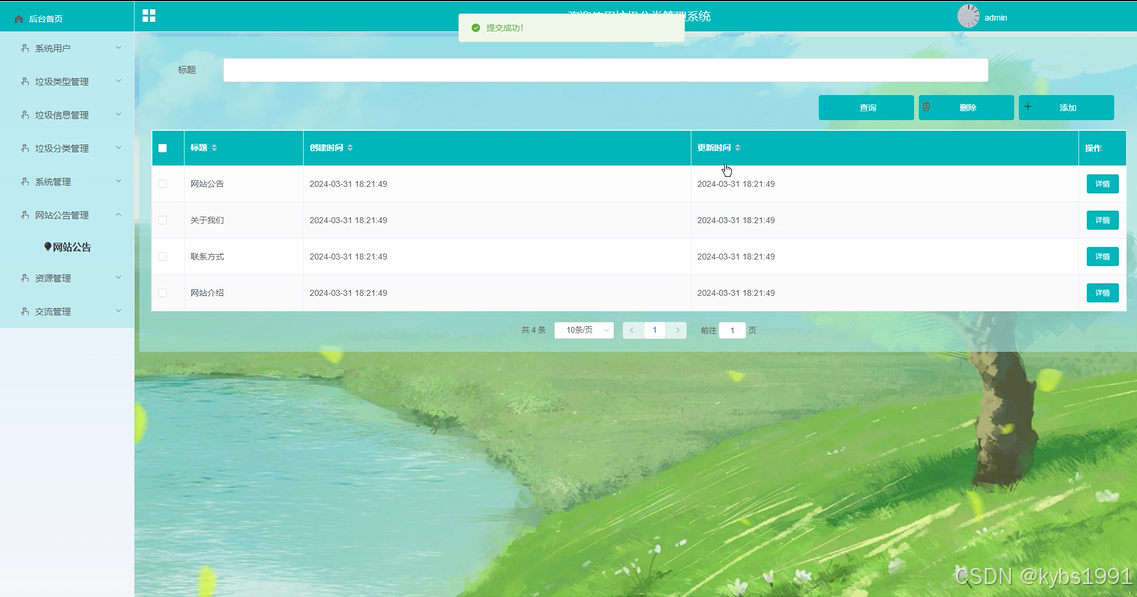Open the 10条/页 page size dropdown

[x=584, y=330]
